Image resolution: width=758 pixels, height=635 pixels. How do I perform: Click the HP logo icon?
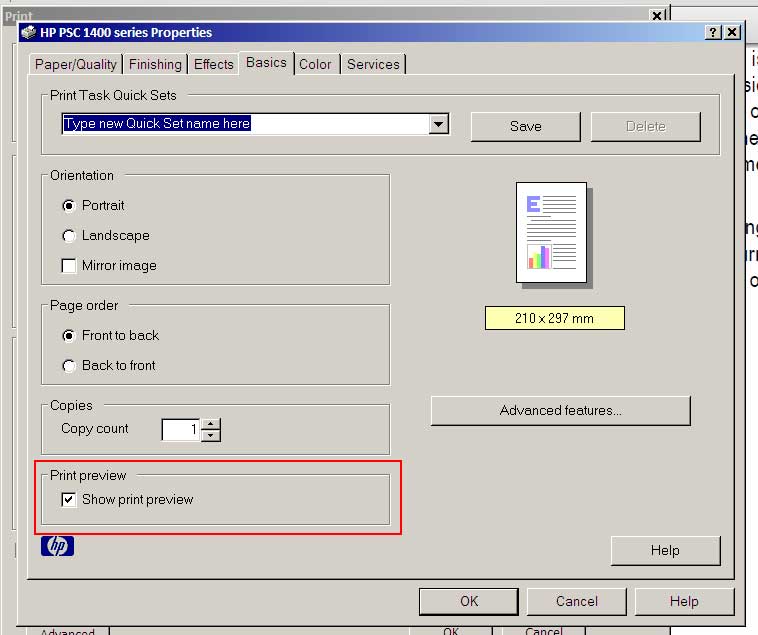click(58, 546)
